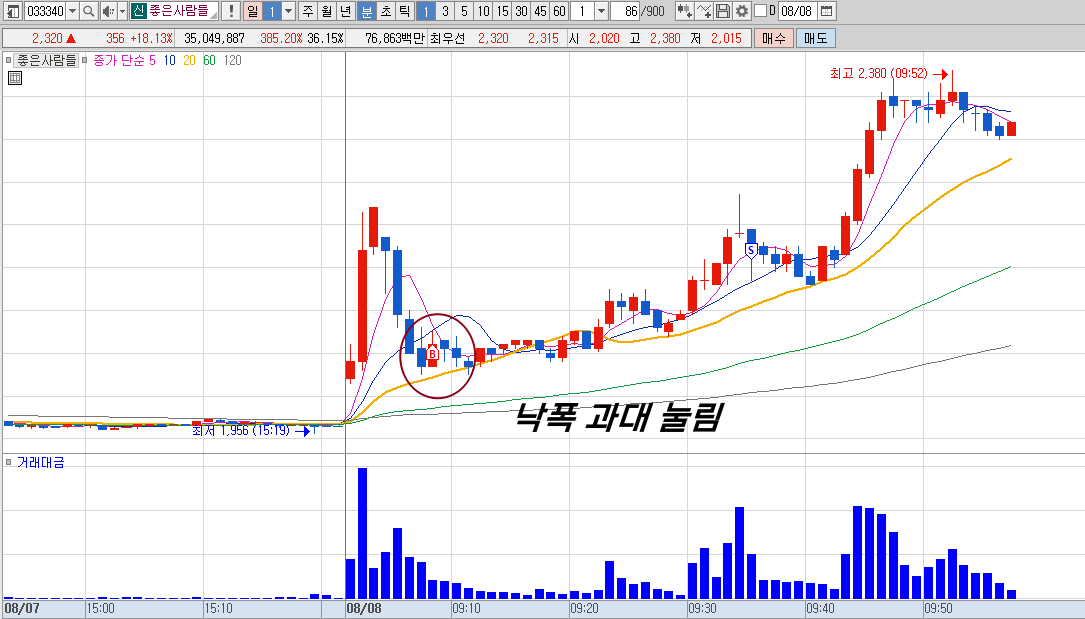Click the small square beside 거래대금 label
This screenshot has width=1085, height=619.
click(8, 462)
